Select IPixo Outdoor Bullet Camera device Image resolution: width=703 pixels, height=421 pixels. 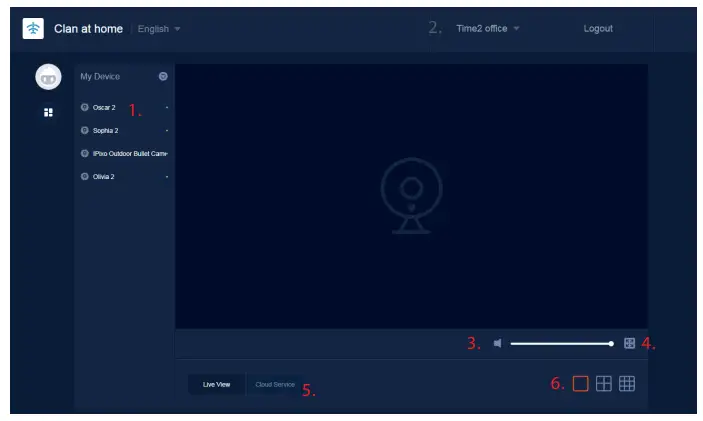pyautogui.click(x=130, y=153)
